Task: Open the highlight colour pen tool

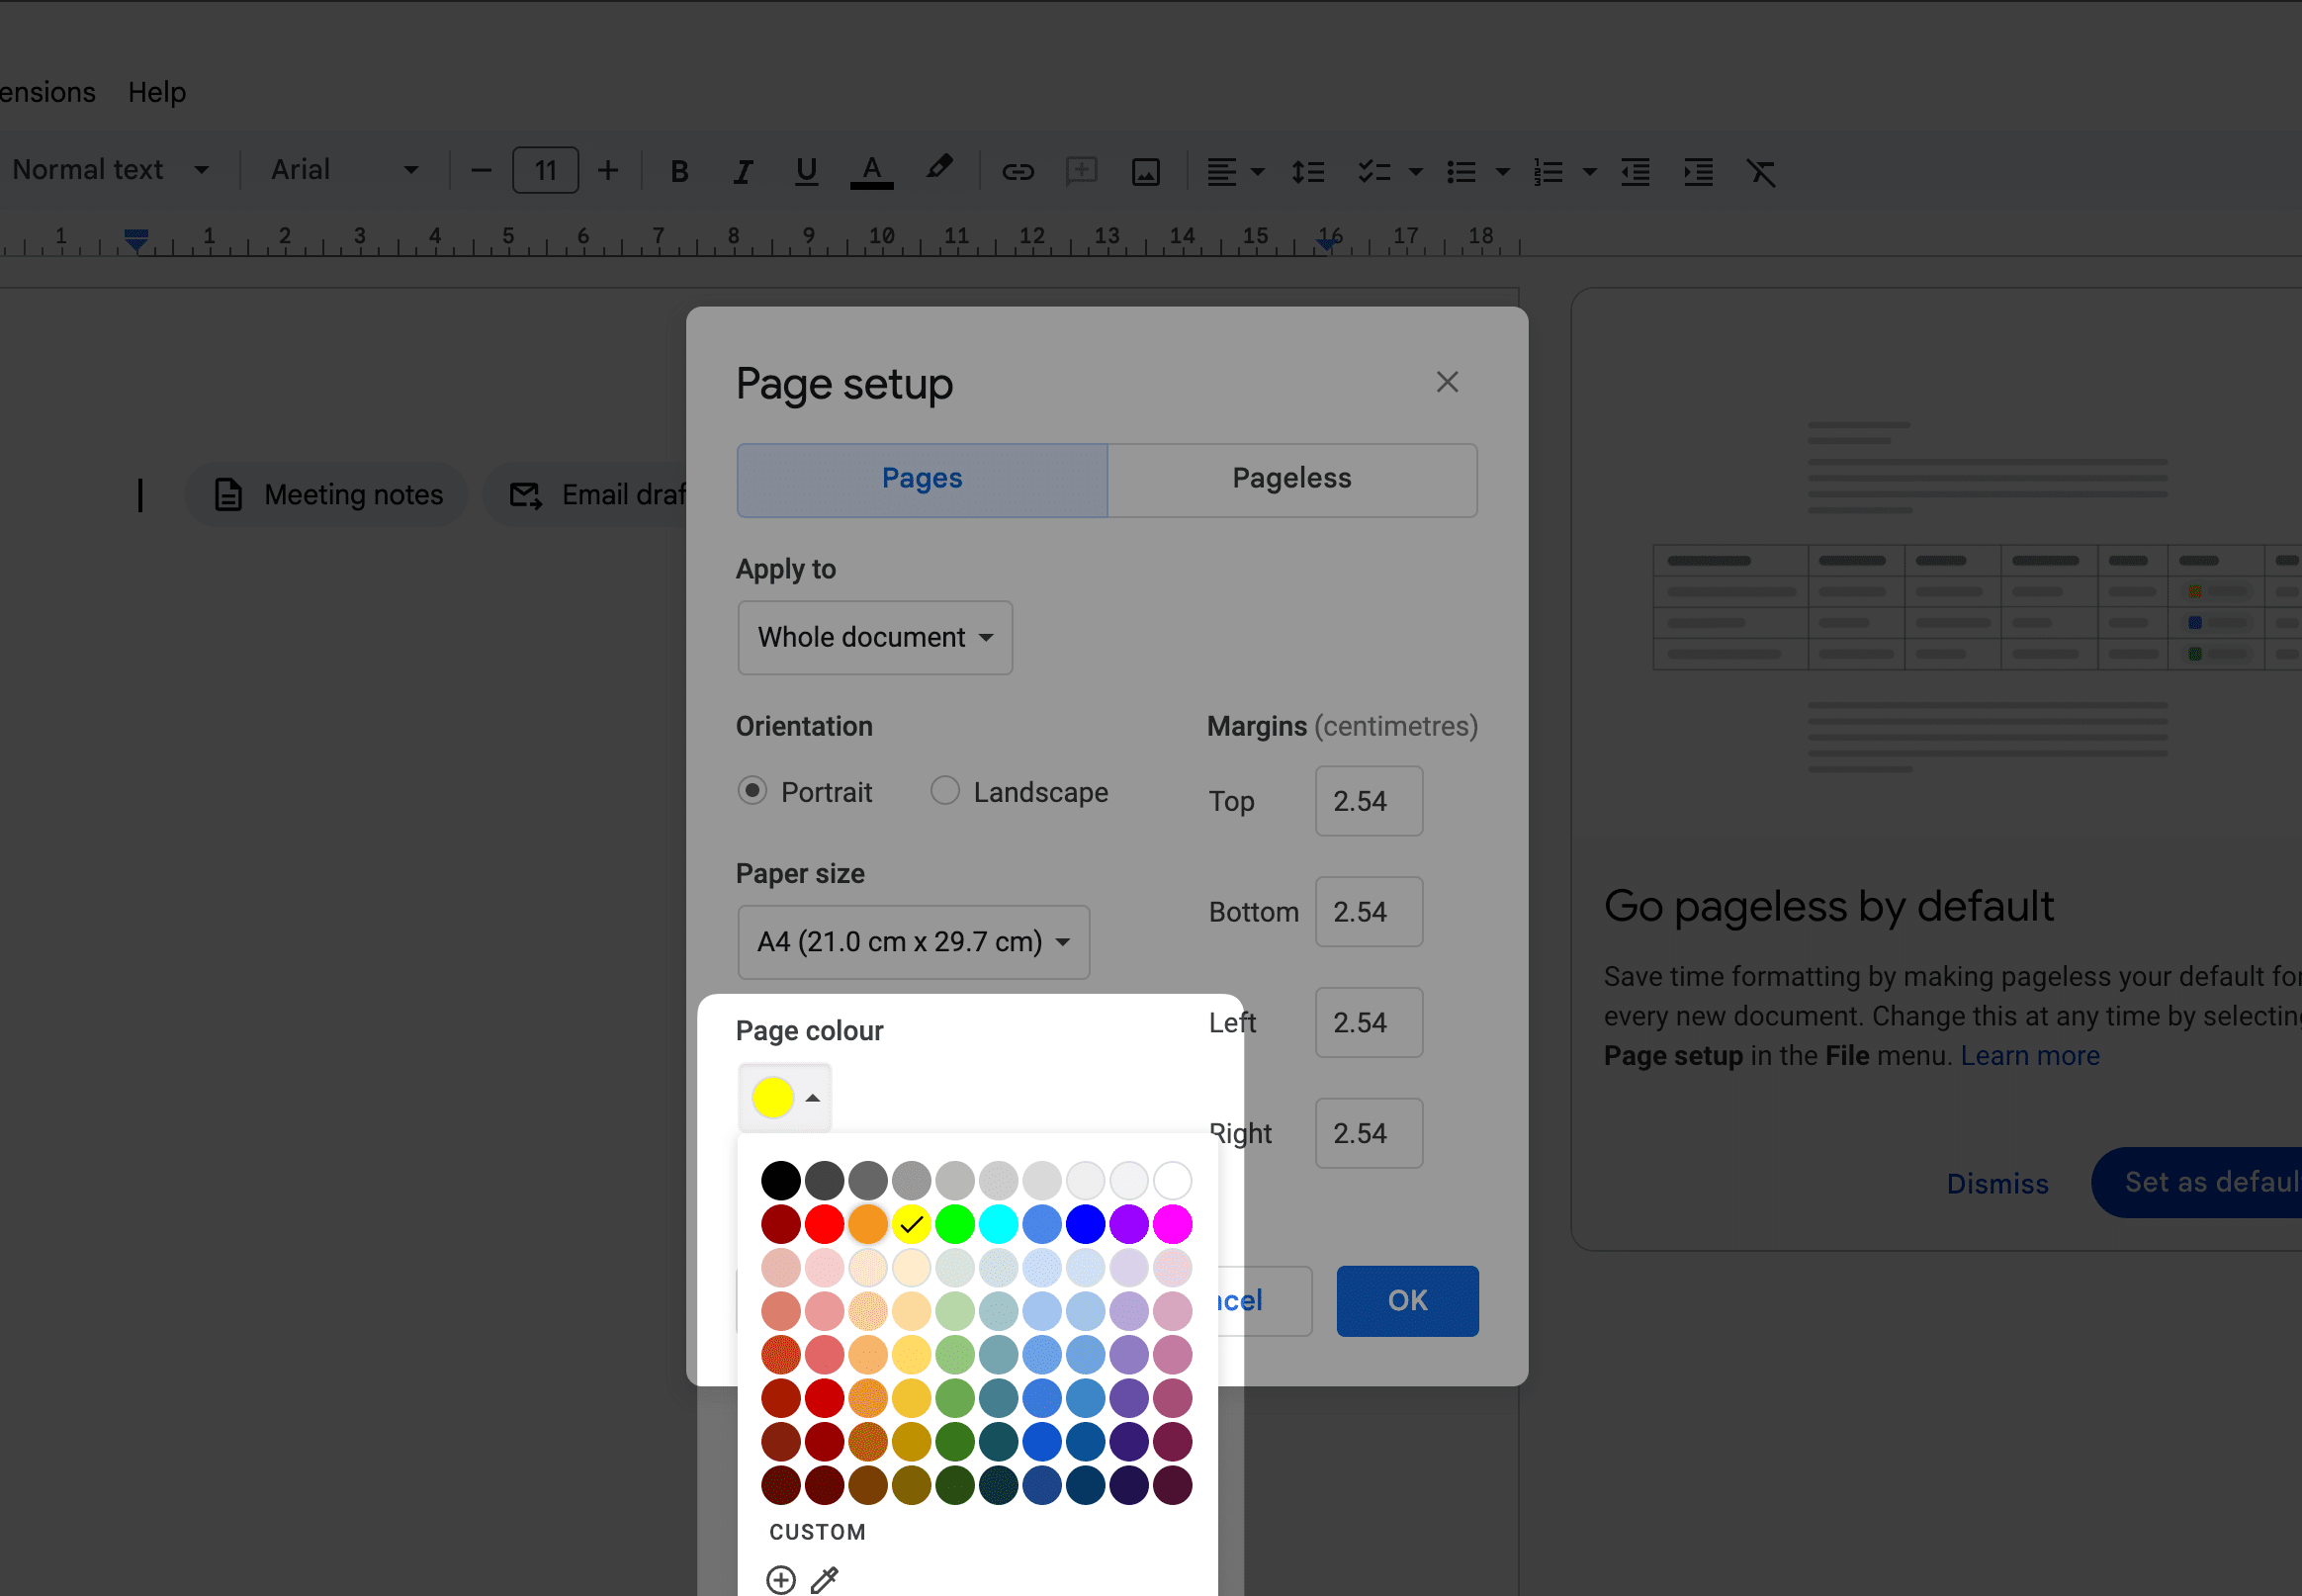Action: click(938, 168)
